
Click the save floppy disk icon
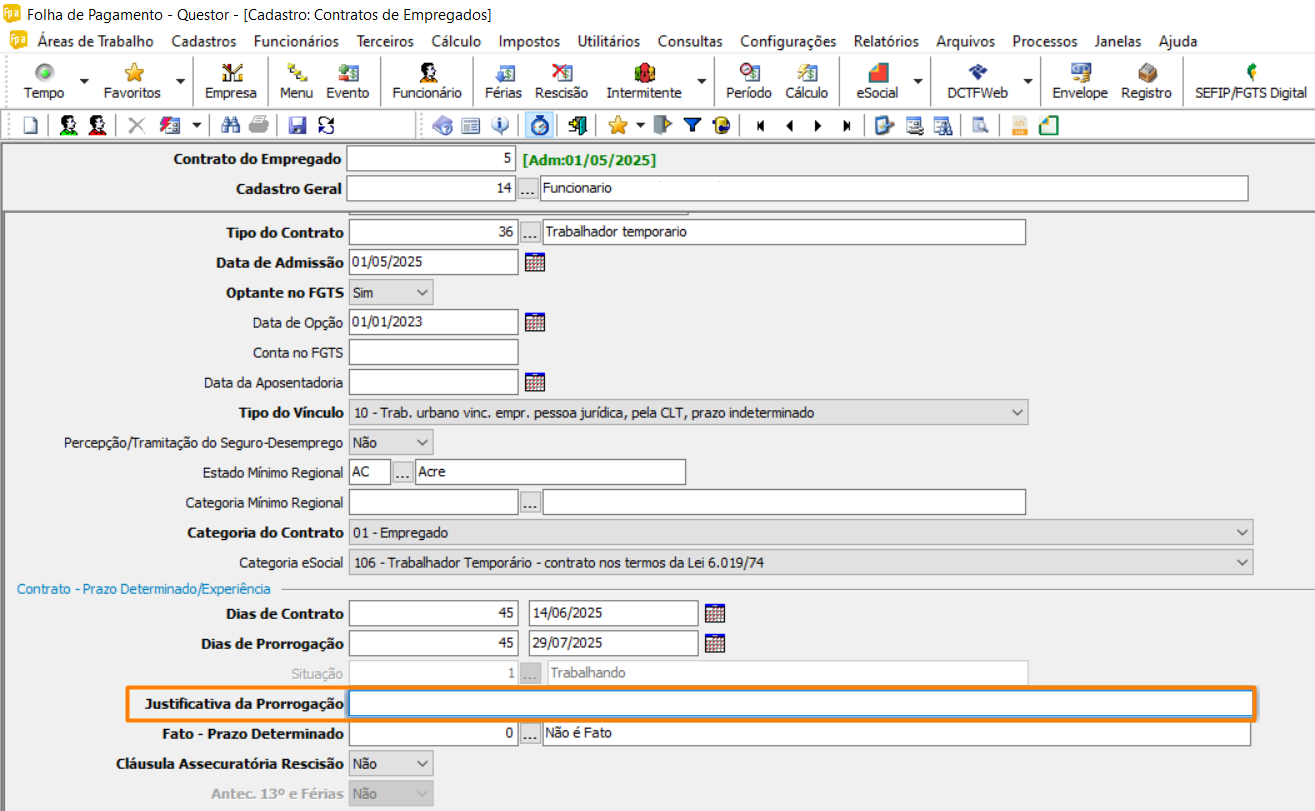click(x=297, y=125)
